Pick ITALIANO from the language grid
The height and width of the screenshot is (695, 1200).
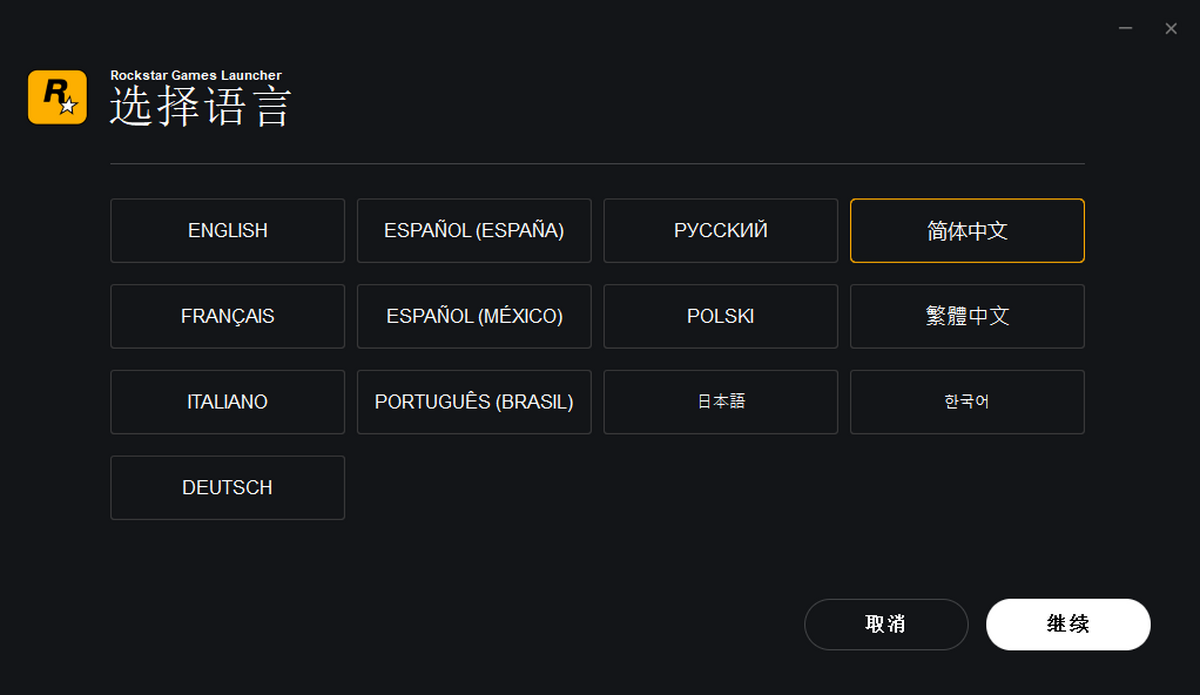[x=227, y=402]
